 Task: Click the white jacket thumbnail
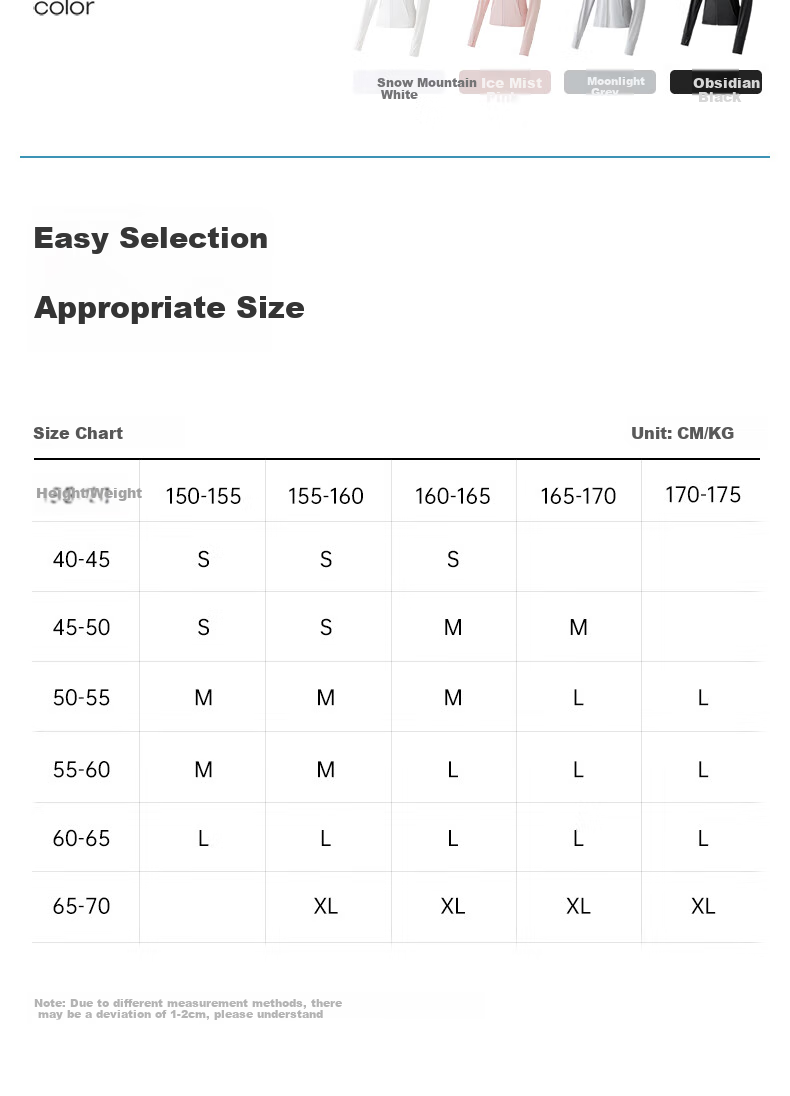[x=392, y=27]
